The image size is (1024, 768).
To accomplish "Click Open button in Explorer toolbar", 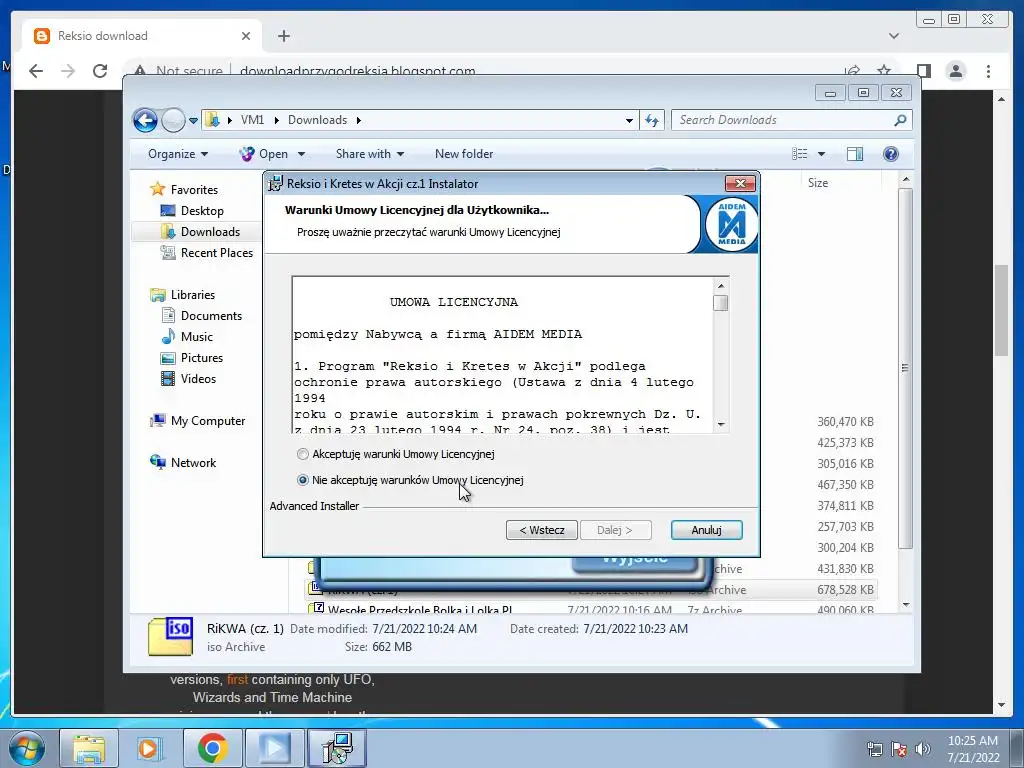I will click(264, 154).
